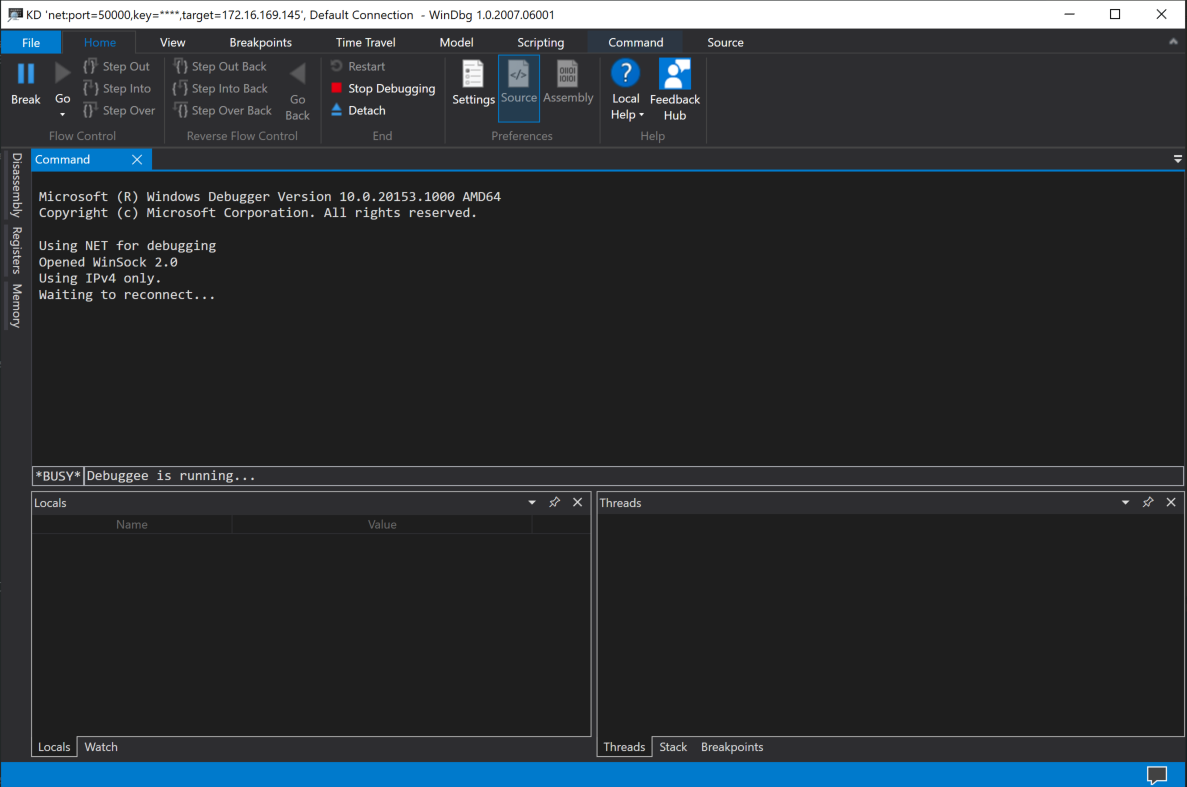Pin the Threads panel
Screen dimensions: 1187x787
click(x=1147, y=502)
